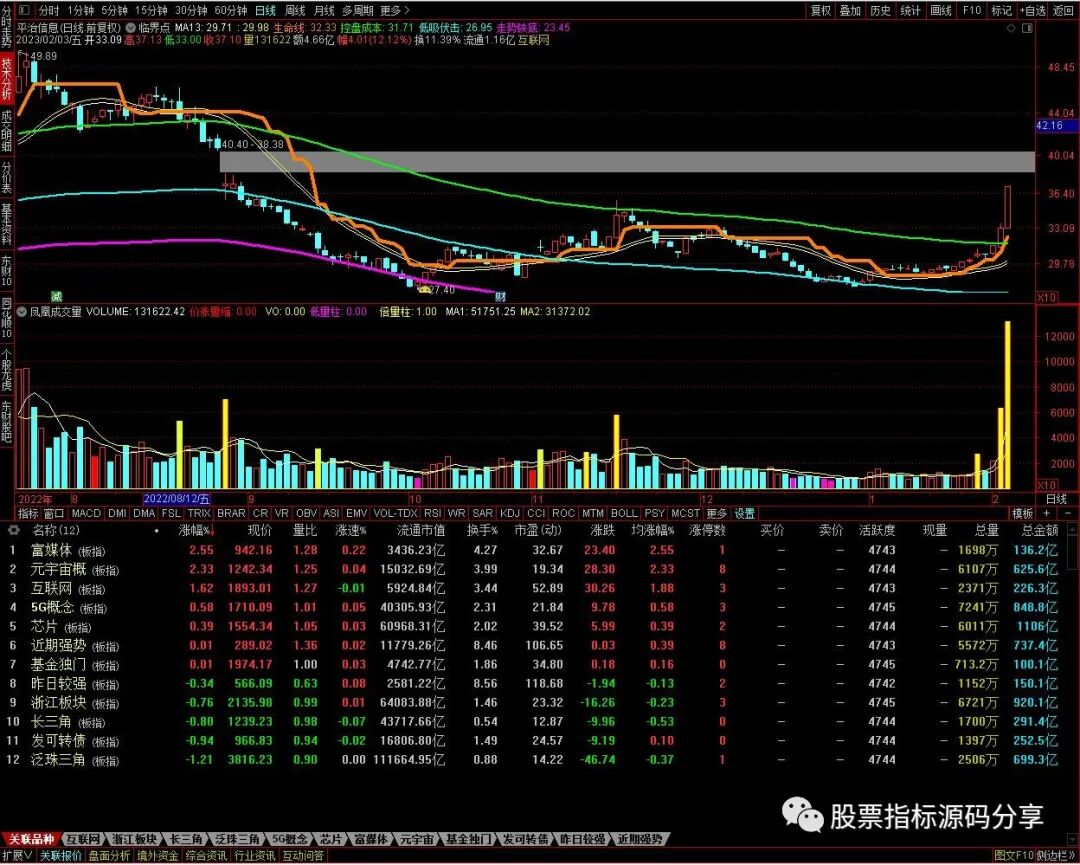Click the 统计 statistics button
The width and height of the screenshot is (1080, 865).
[911, 10]
